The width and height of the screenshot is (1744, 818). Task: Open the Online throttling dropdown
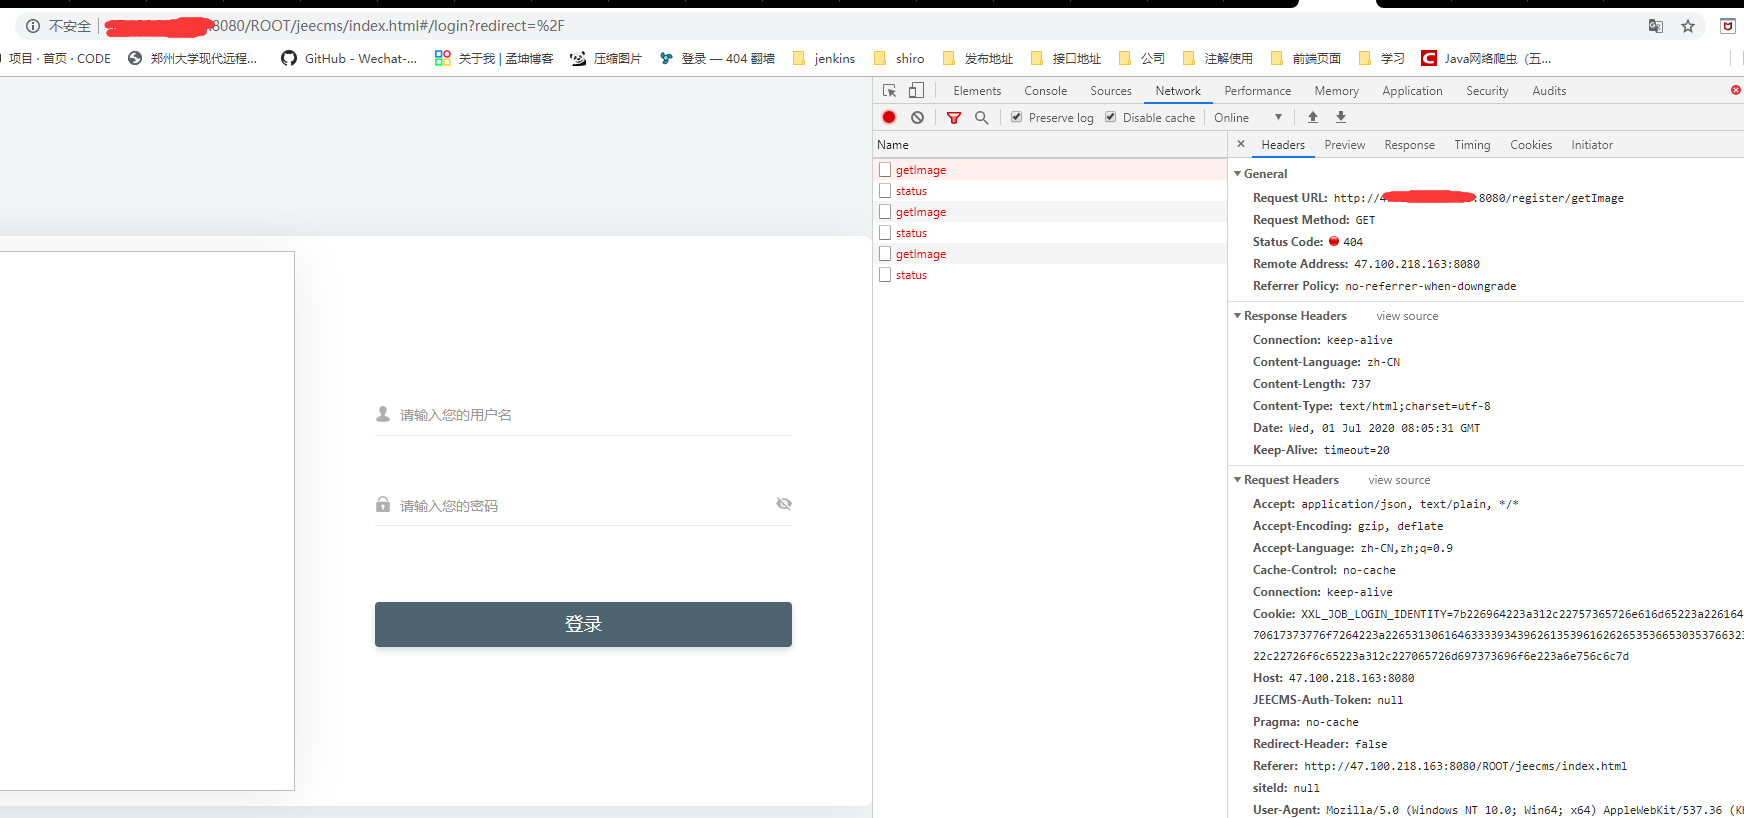(x=1248, y=117)
